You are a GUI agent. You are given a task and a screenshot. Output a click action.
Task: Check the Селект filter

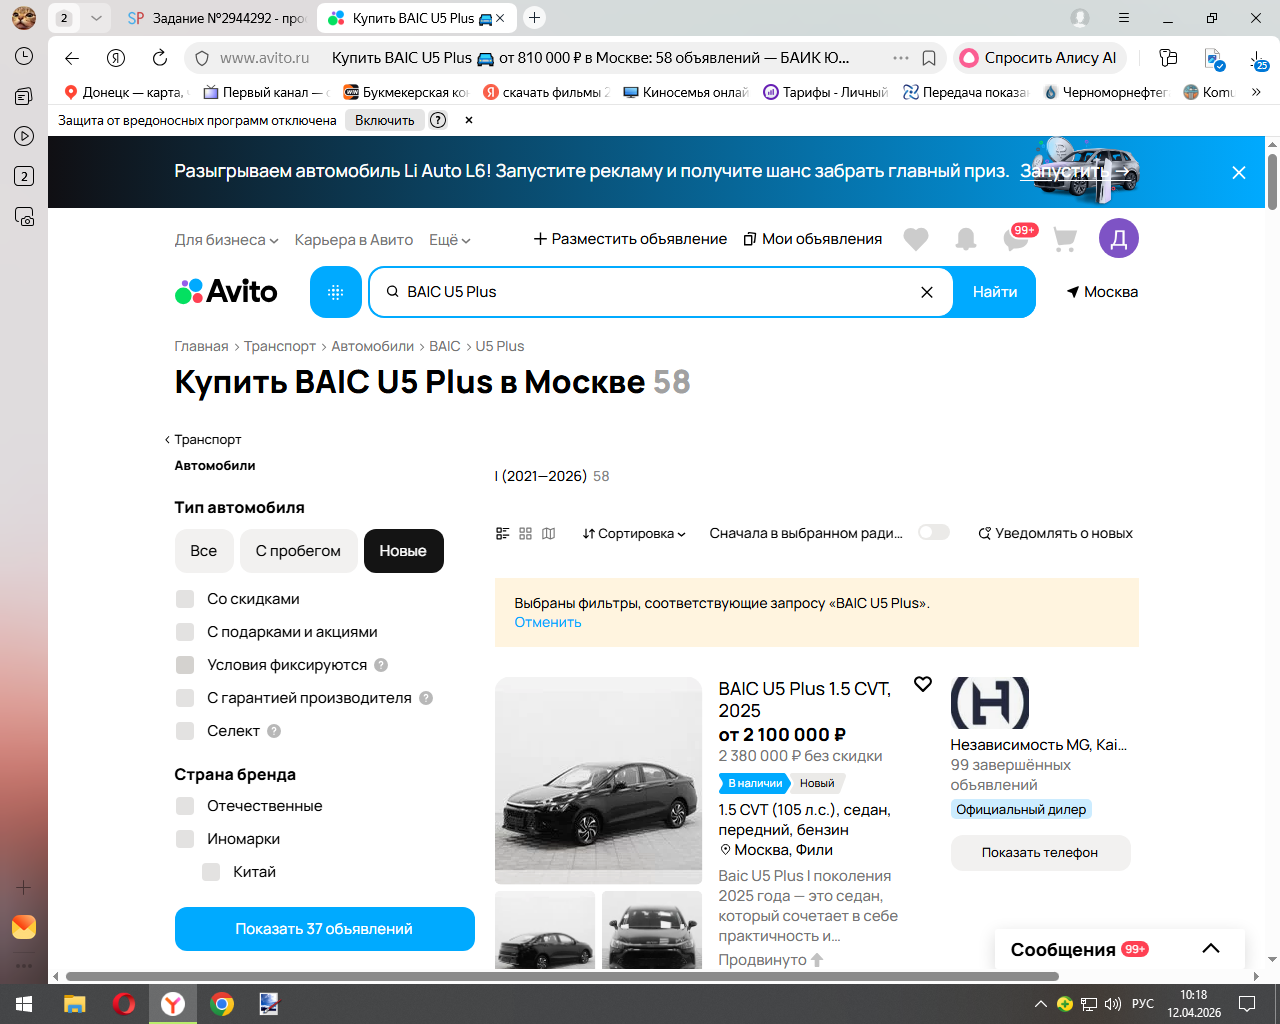pos(185,731)
